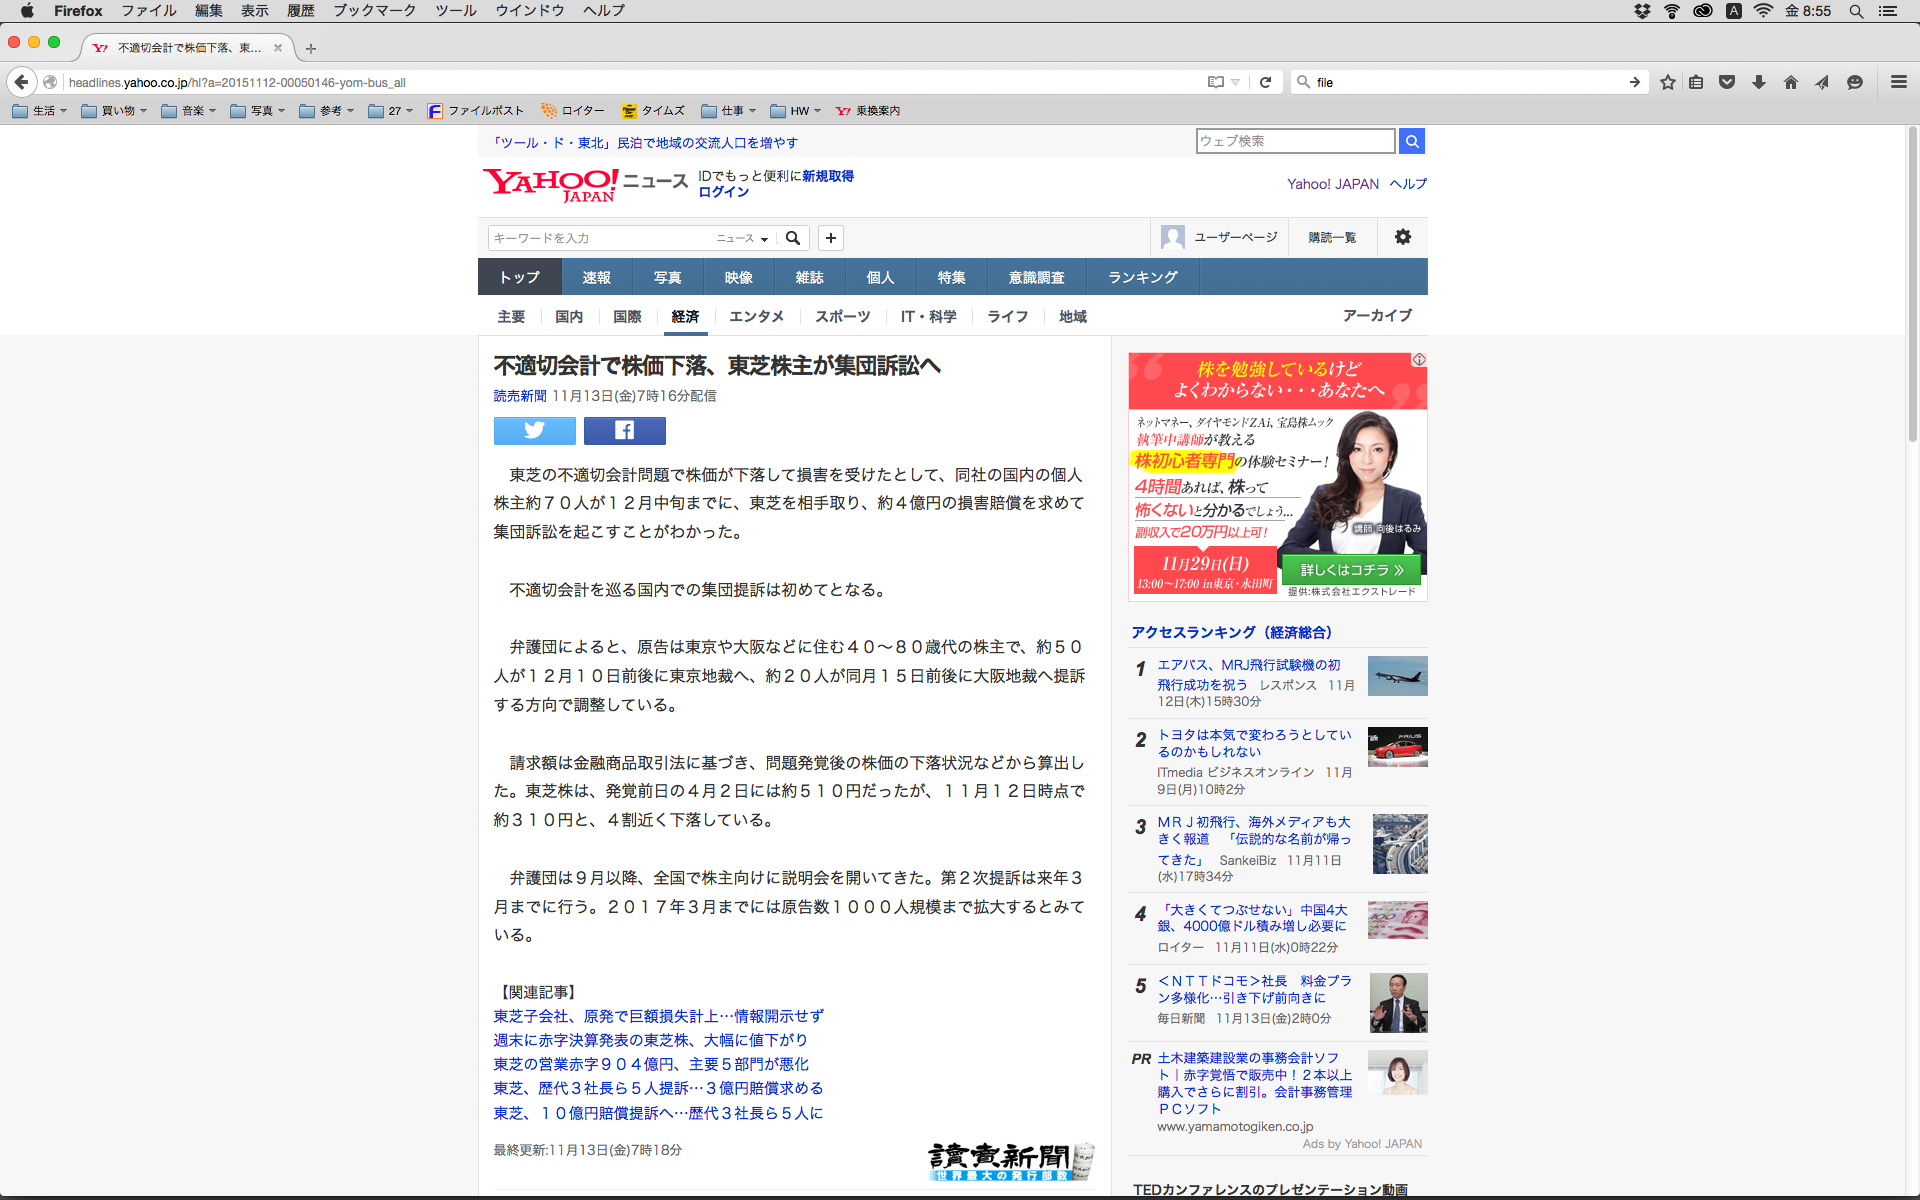The image size is (1920, 1200).
Task: Open the ブックマーク menu in menu bar
Action: (x=374, y=10)
